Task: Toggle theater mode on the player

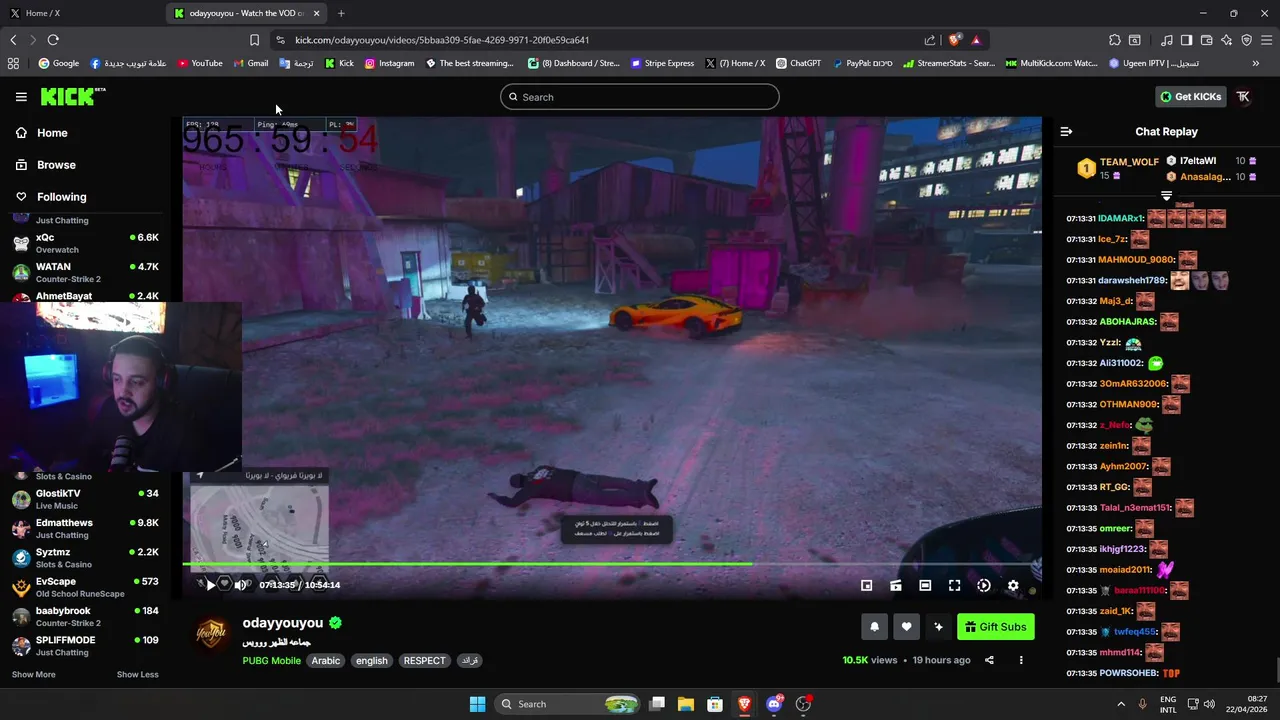Action: click(x=925, y=586)
